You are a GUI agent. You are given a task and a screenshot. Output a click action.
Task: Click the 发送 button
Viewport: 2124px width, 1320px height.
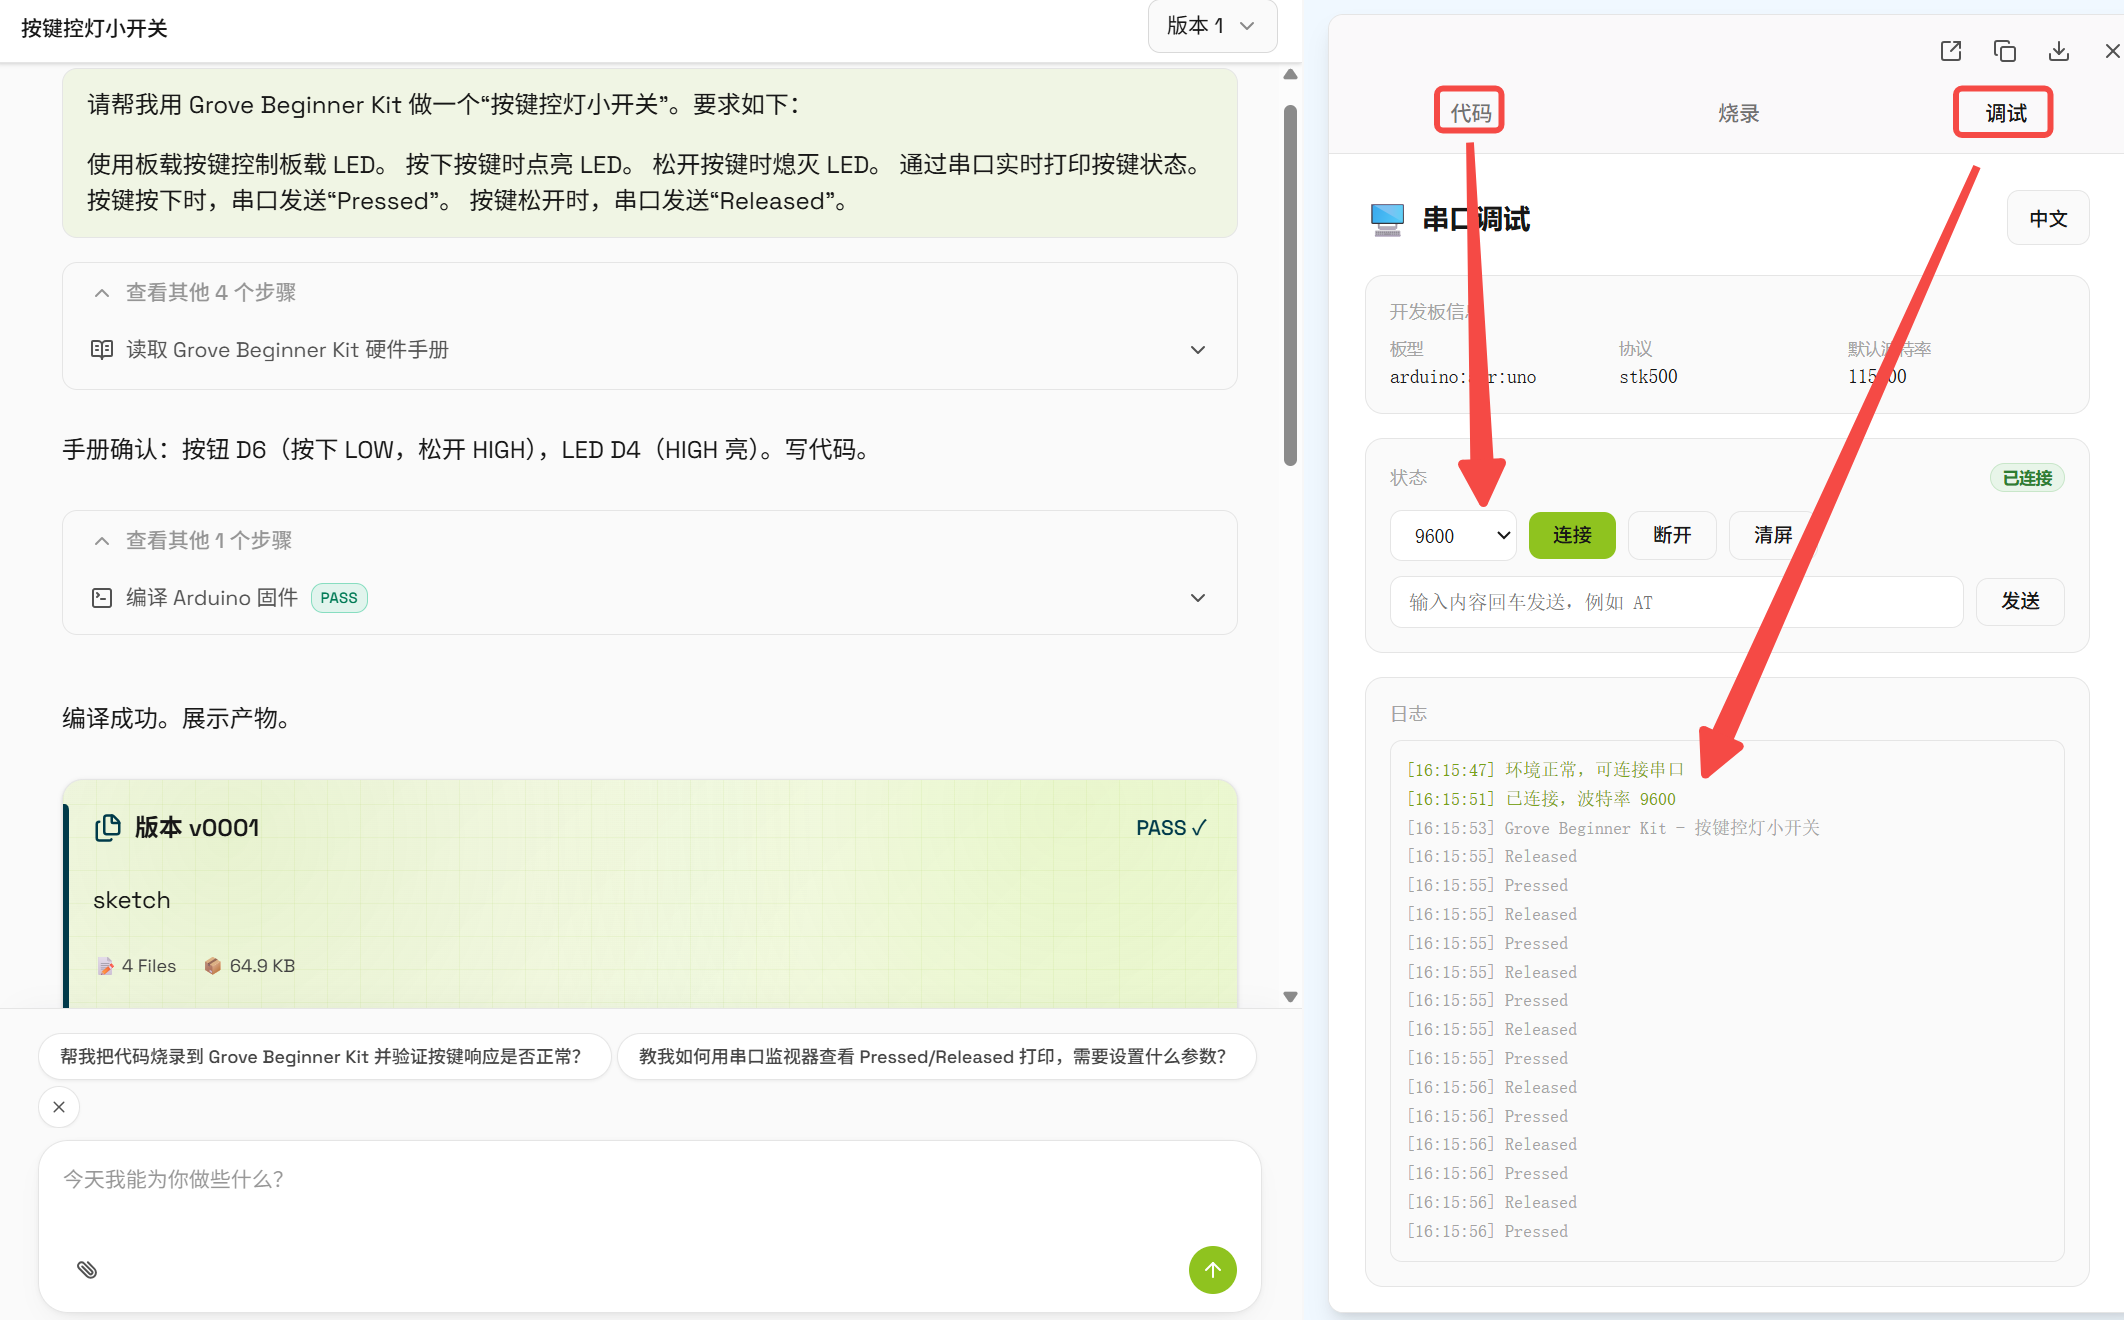click(2020, 602)
